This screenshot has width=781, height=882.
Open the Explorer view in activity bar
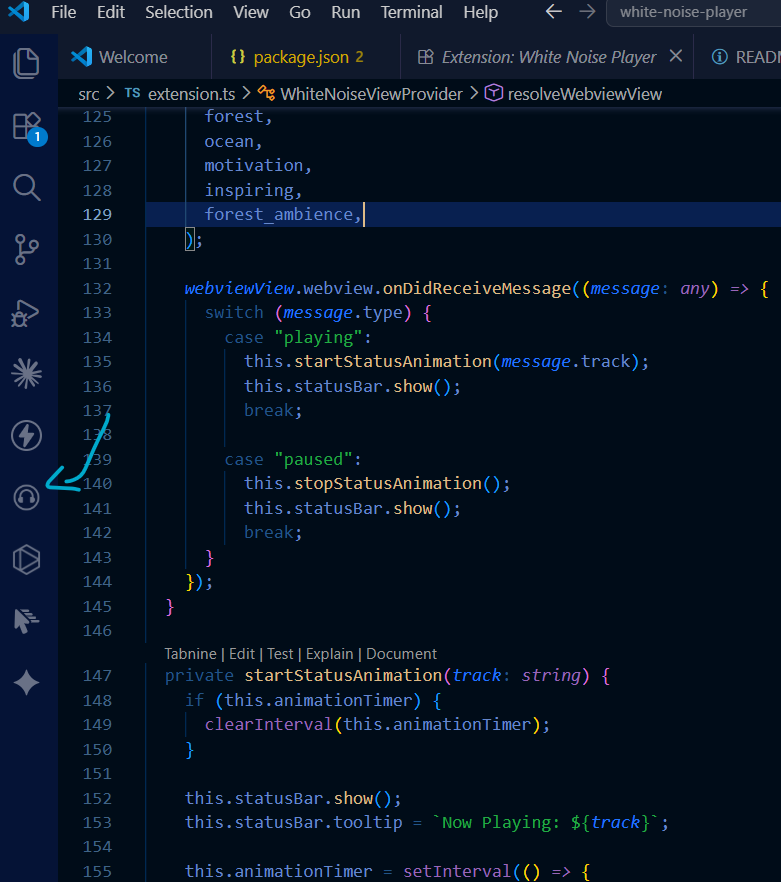[x=26, y=63]
